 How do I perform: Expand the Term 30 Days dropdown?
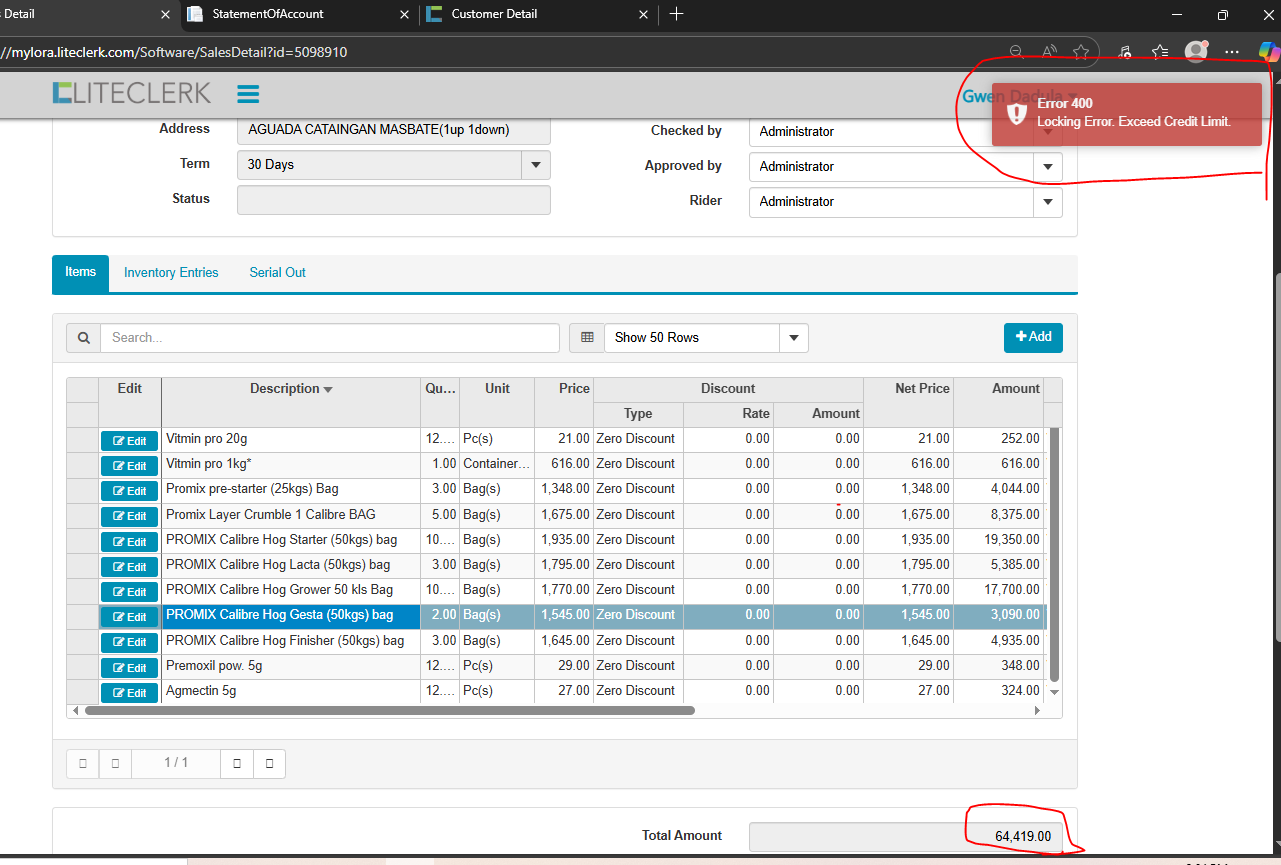pyautogui.click(x=535, y=165)
